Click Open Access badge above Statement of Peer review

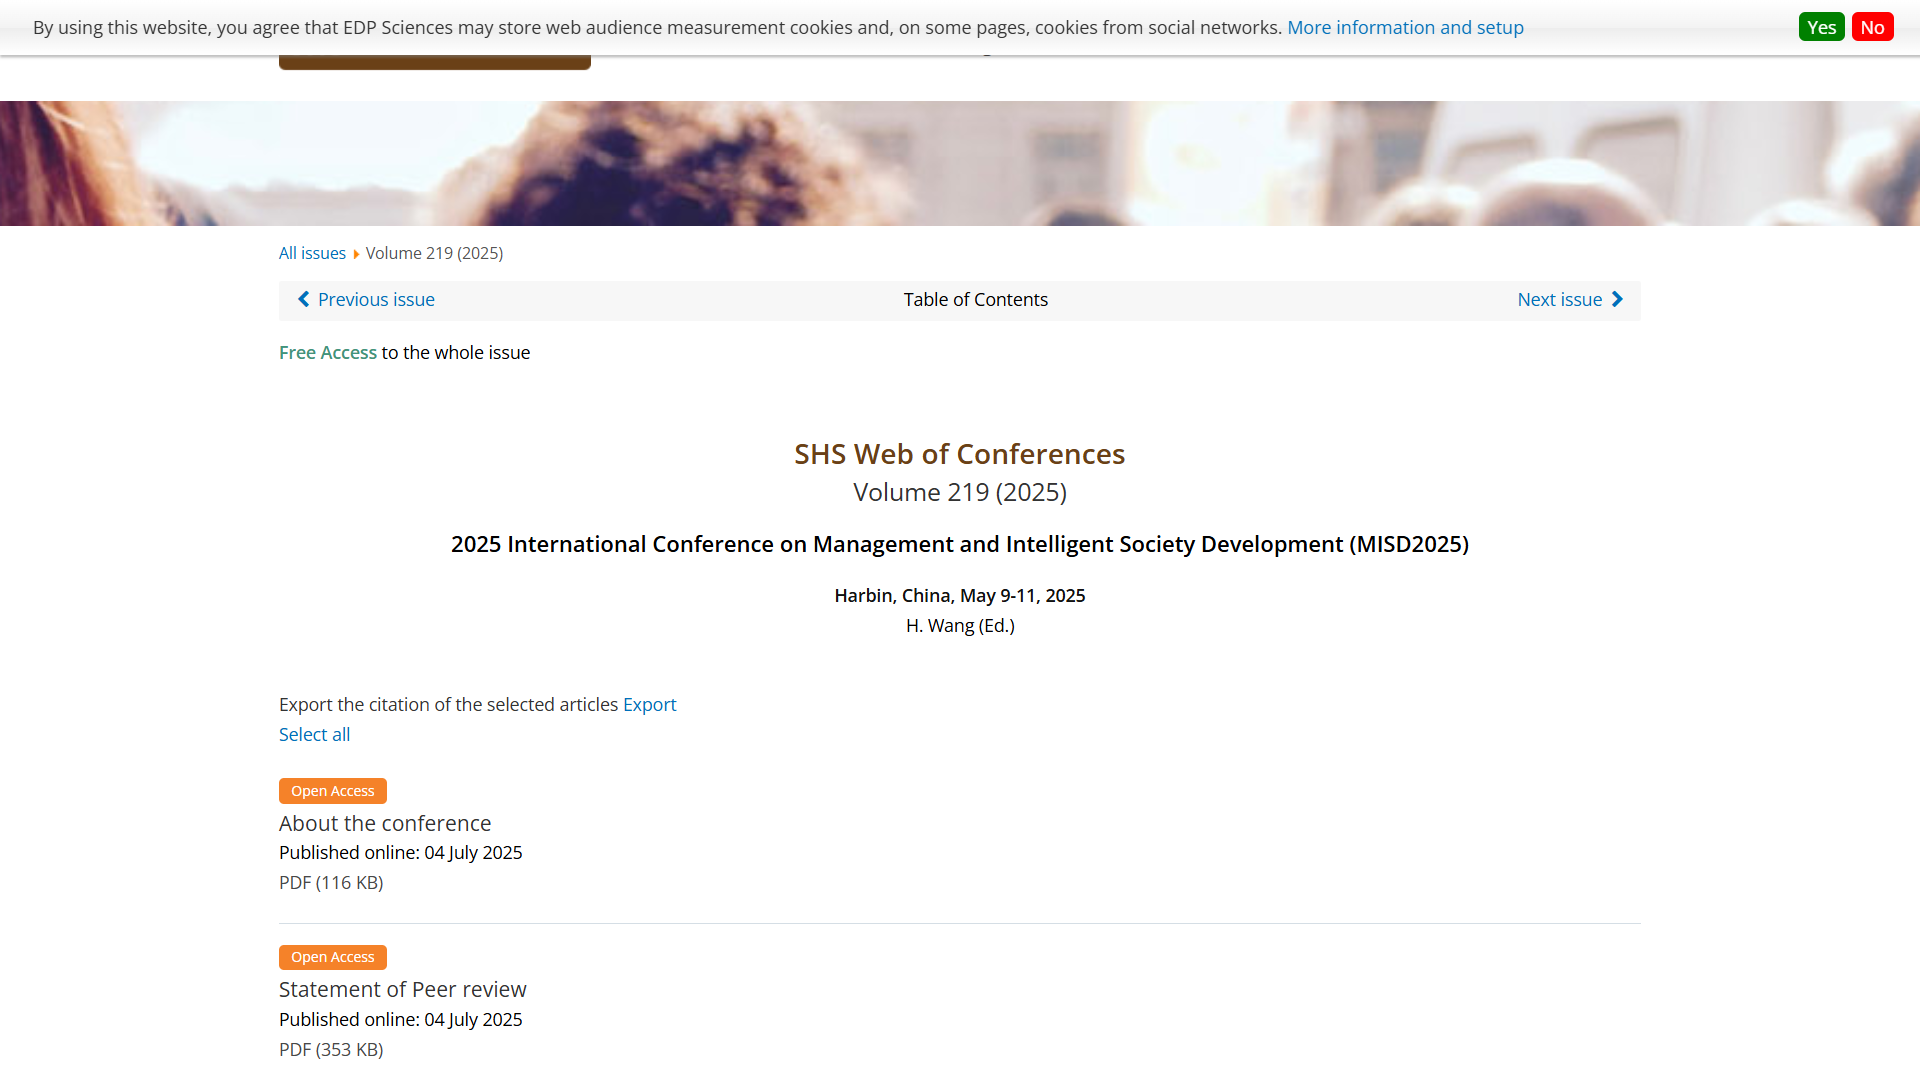click(x=332, y=957)
